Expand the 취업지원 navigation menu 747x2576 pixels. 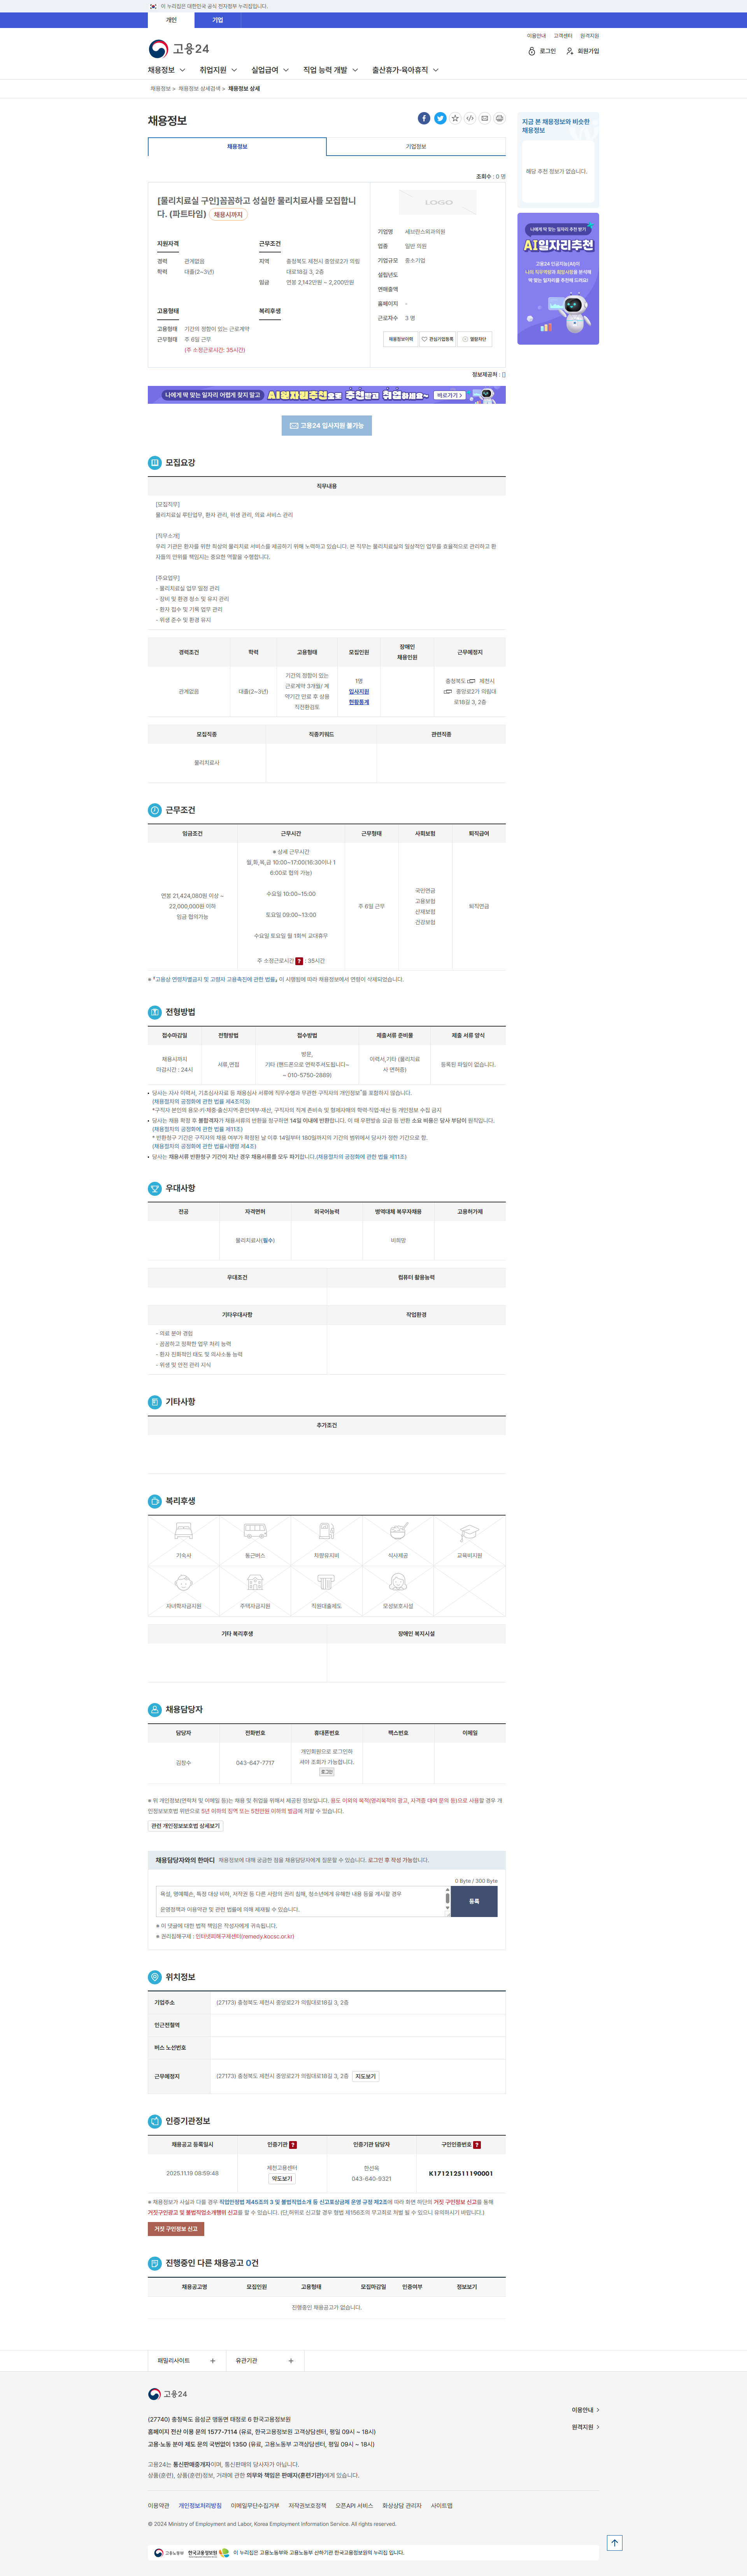pyautogui.click(x=218, y=70)
